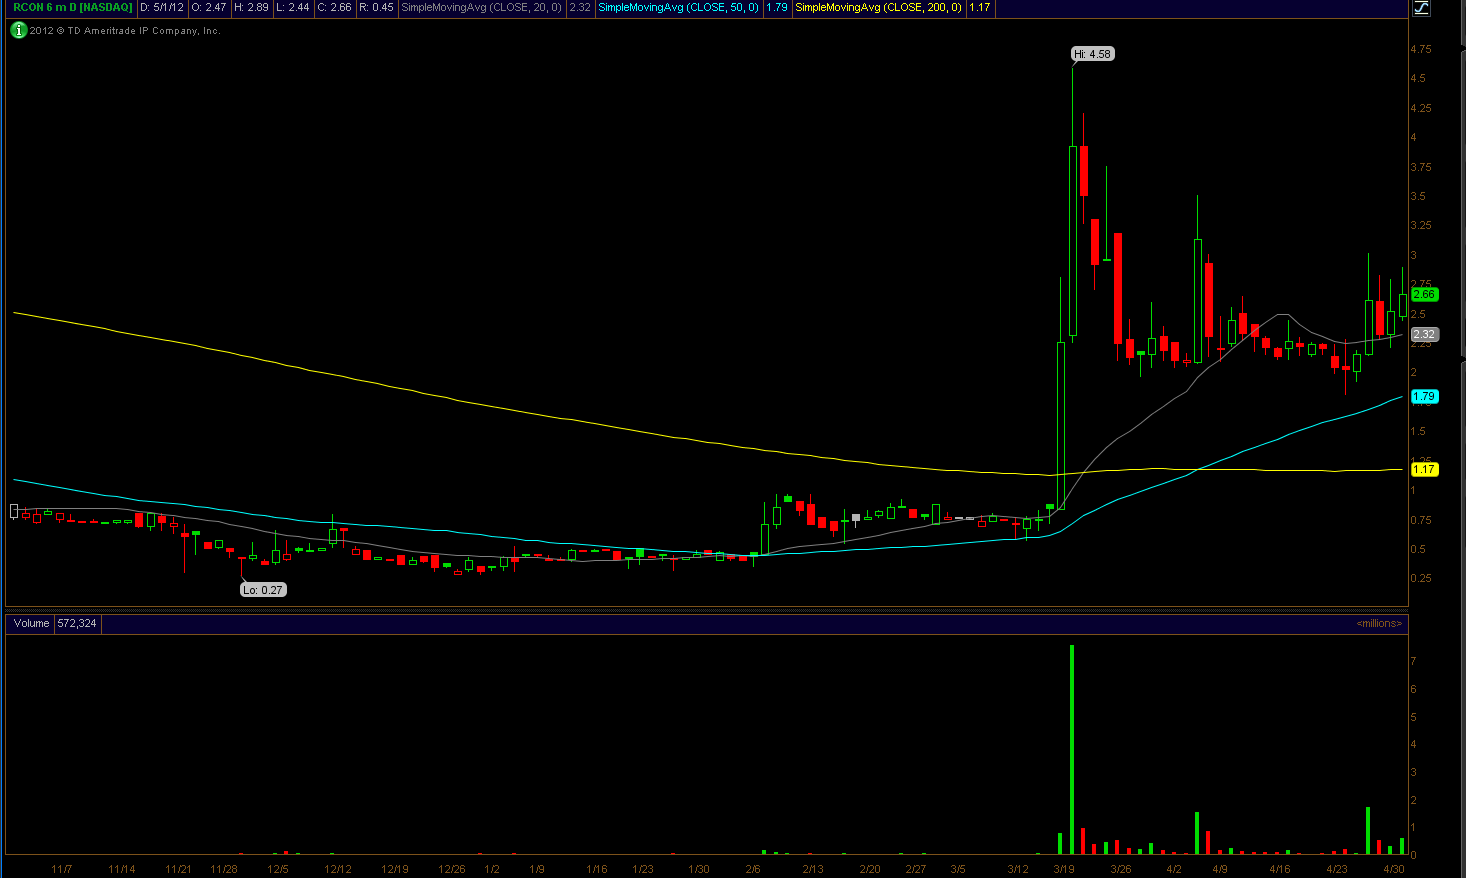Click the green info icon beside copyright text
This screenshot has height=878, width=1466.
tap(18, 30)
